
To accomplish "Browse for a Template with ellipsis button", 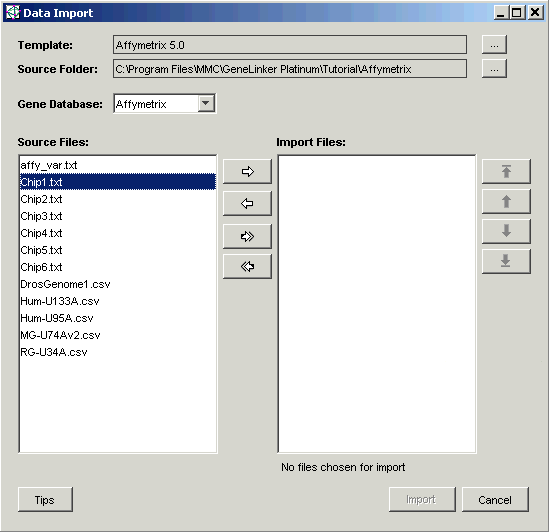I will (494, 44).
